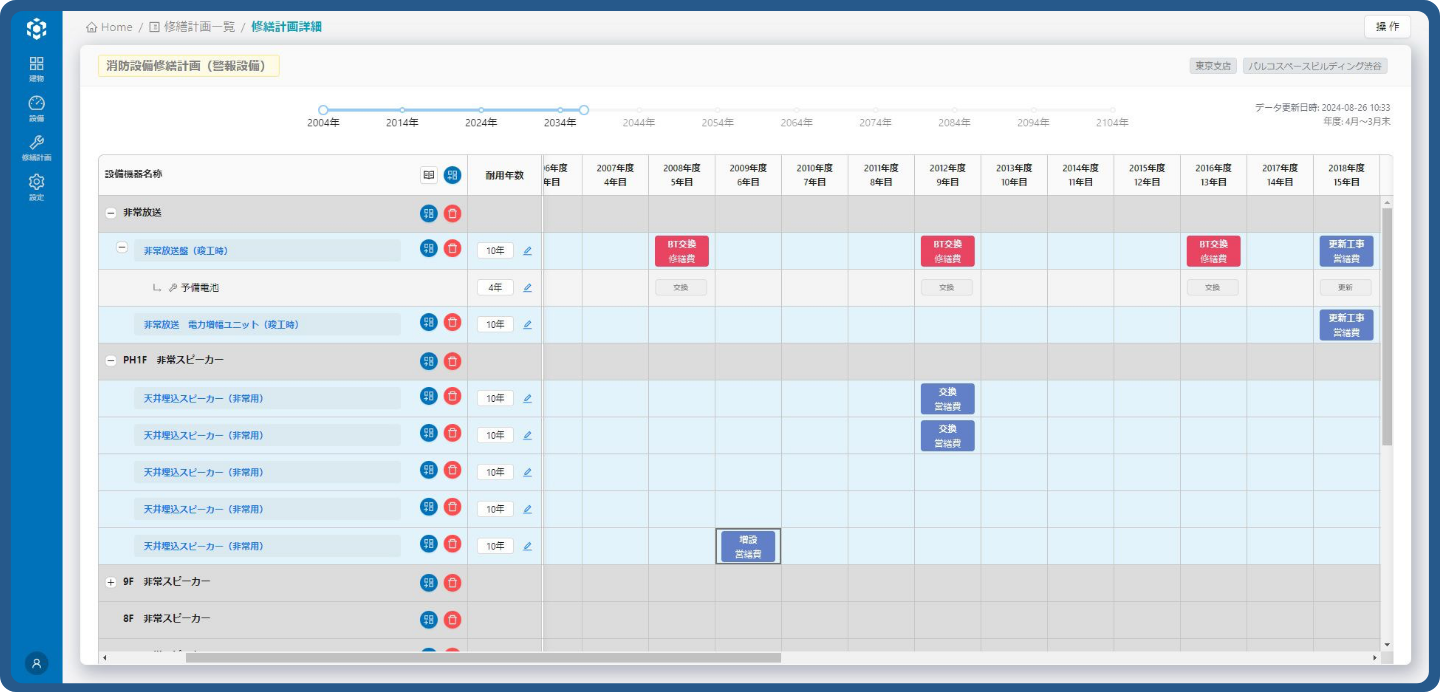The image size is (1440, 692).
Task: Collapse the 非常放送盤（竣工時） row
Action: click(x=122, y=248)
